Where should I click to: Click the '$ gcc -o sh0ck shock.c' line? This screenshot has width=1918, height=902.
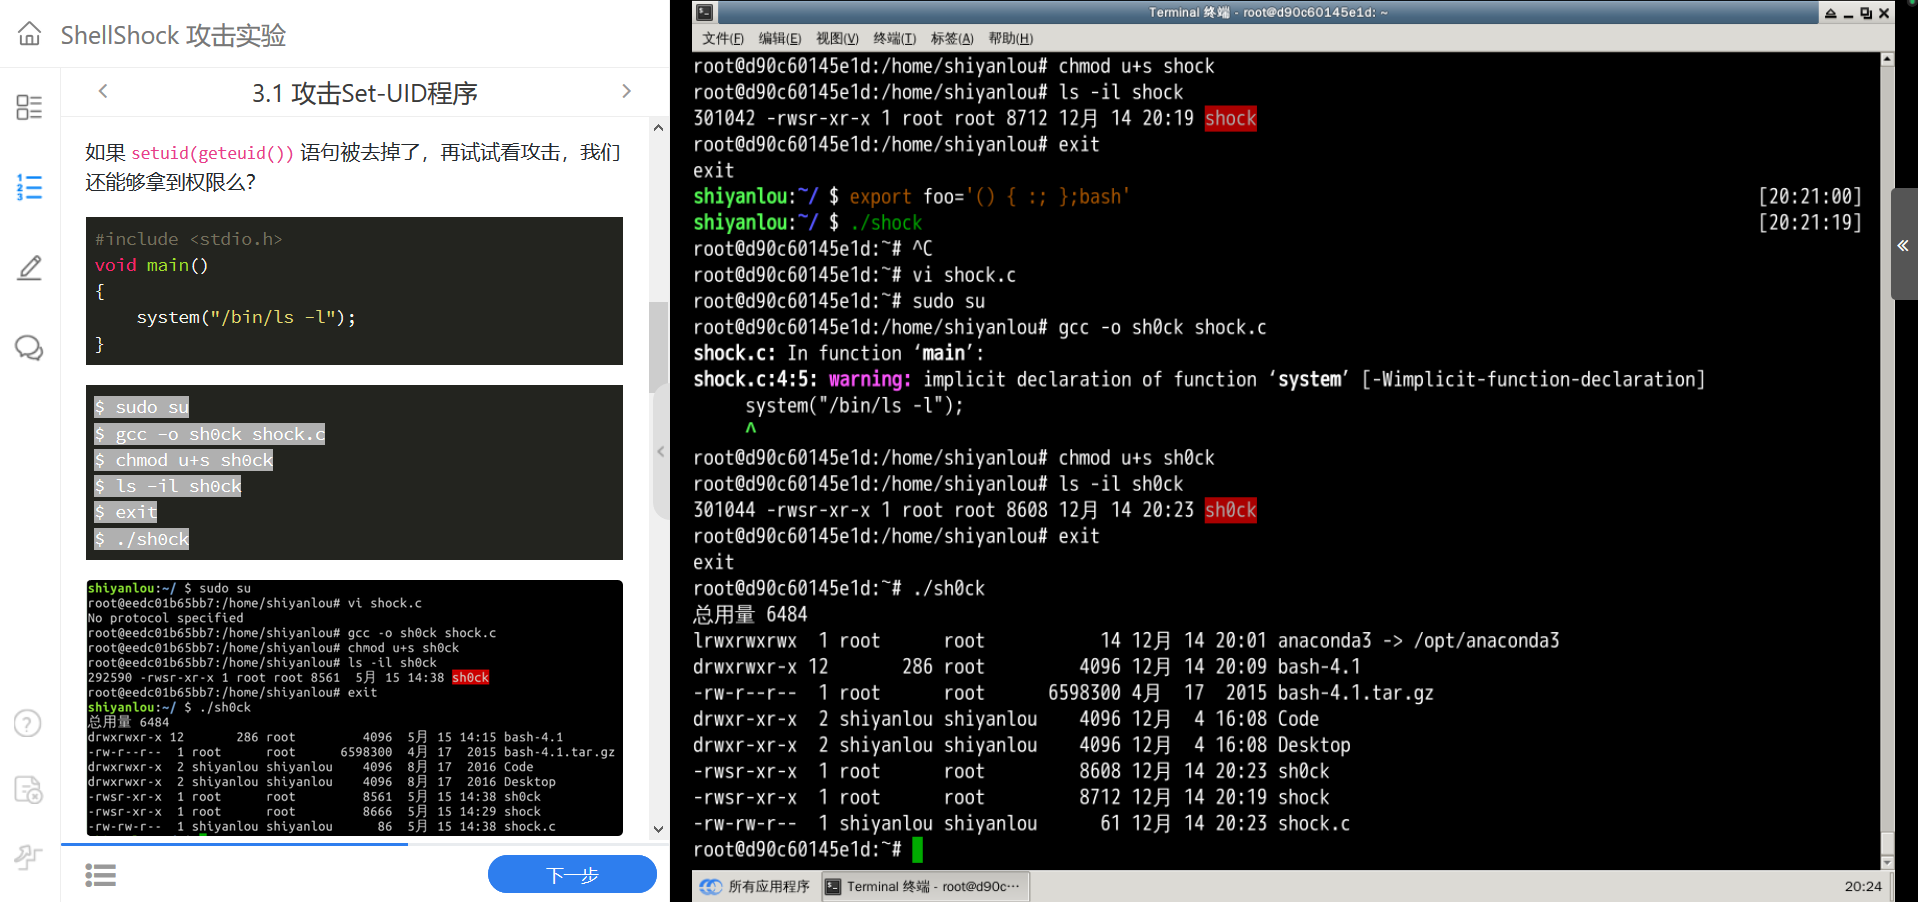click(x=210, y=434)
